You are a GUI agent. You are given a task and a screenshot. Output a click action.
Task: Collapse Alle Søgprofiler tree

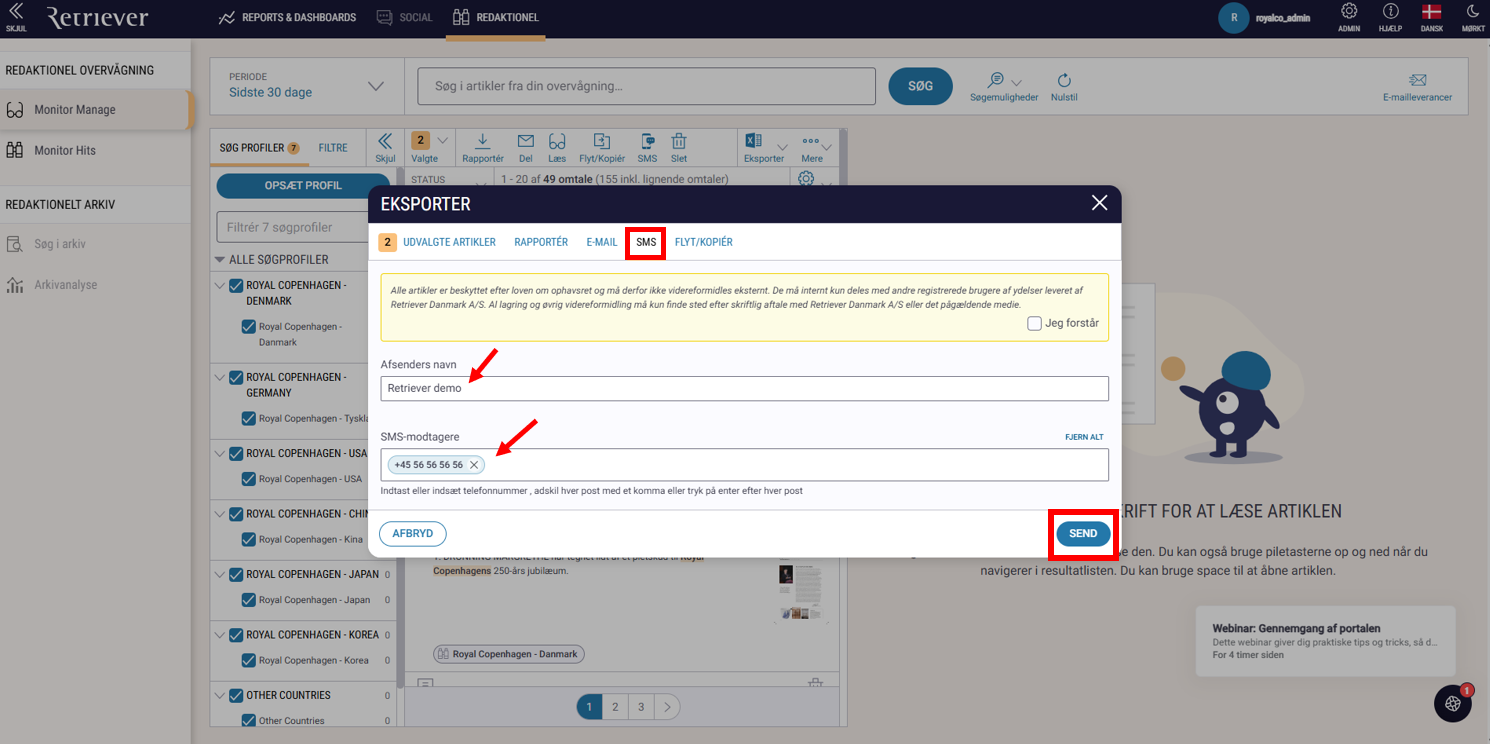(220, 260)
